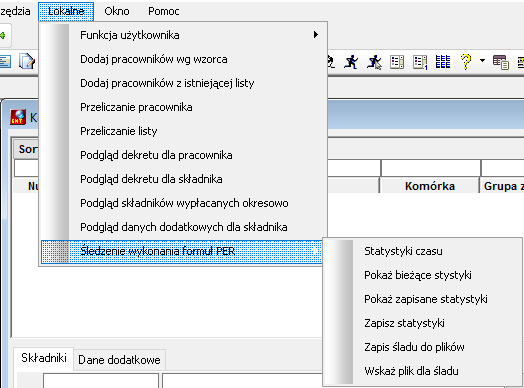
Task: Open the Lokalne menu
Action: (66, 11)
